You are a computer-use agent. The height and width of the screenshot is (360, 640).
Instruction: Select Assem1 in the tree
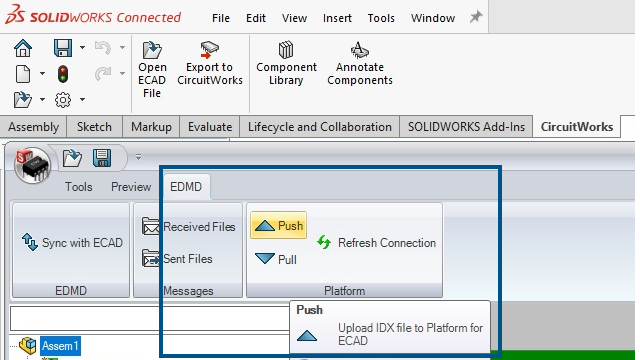pos(60,346)
